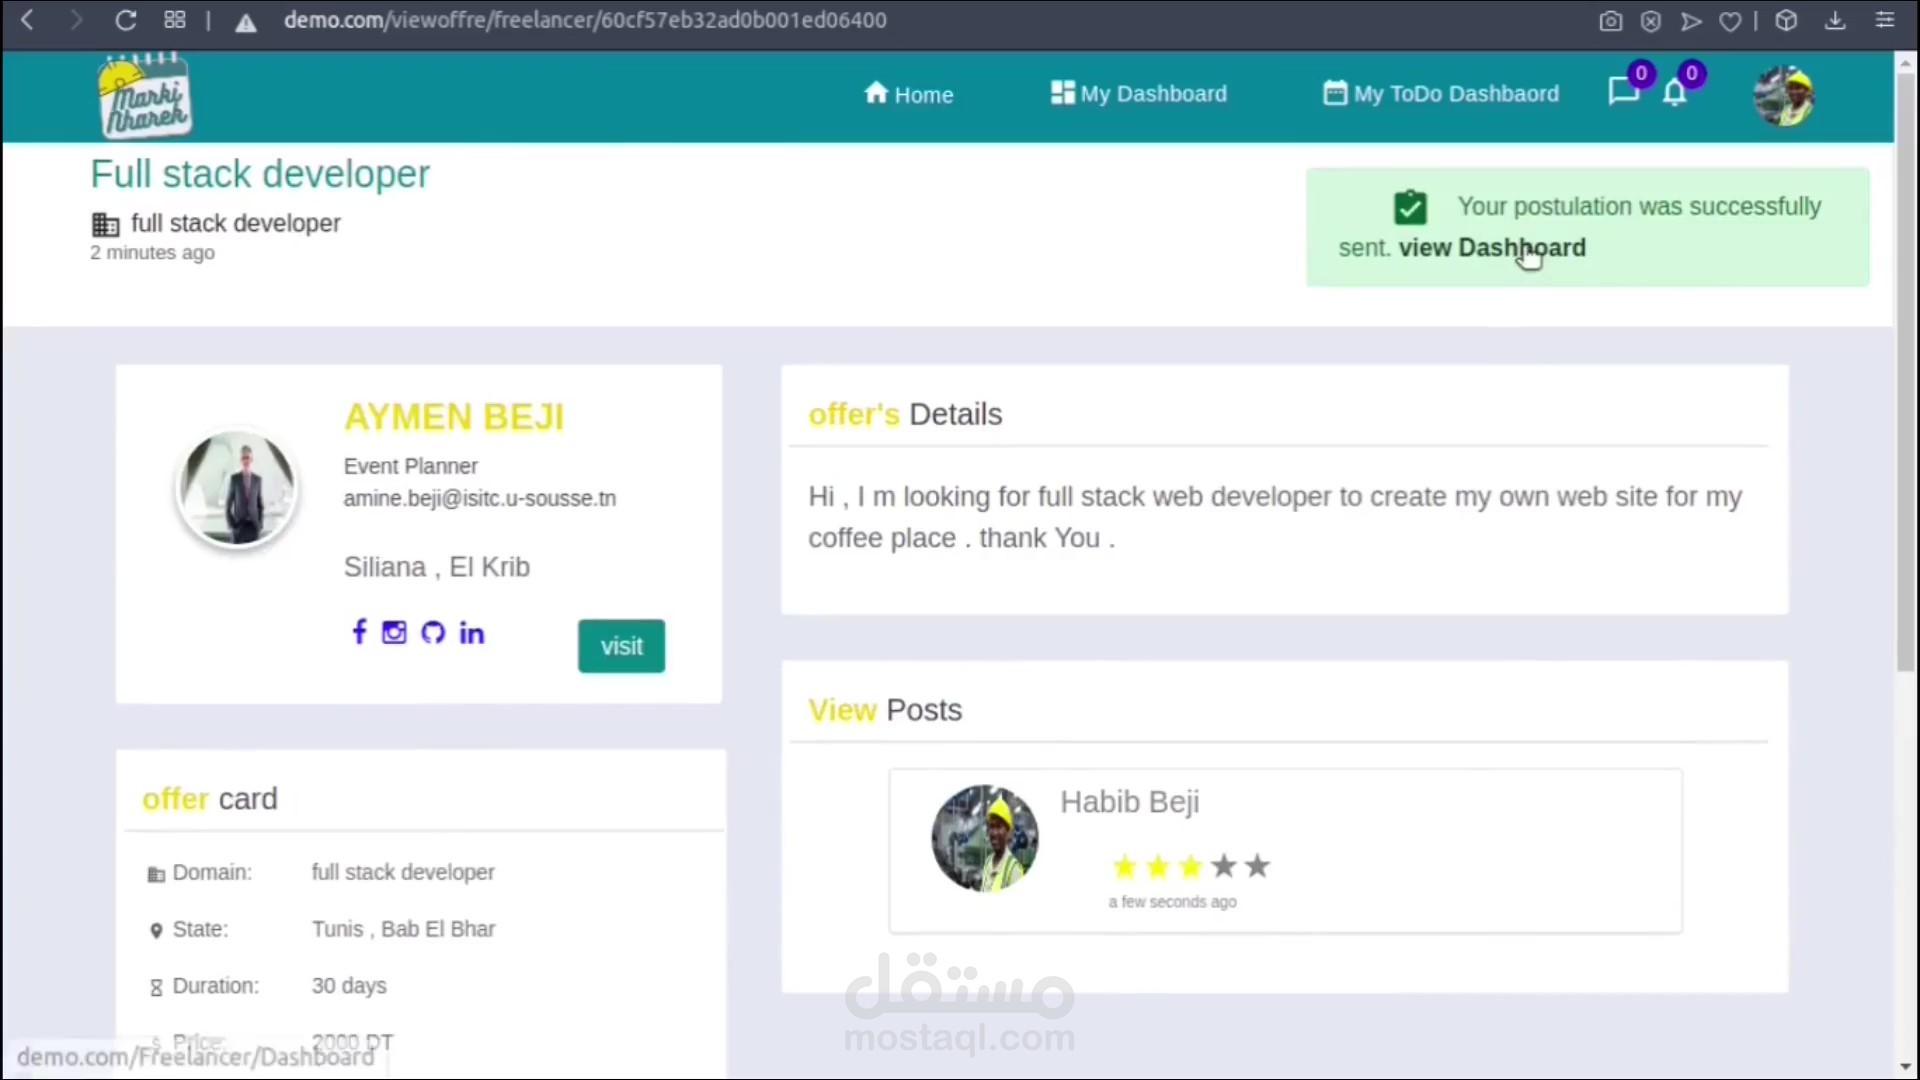The image size is (1920, 1080).
Task: Open My Dashboard menu item
Action: 1138,94
